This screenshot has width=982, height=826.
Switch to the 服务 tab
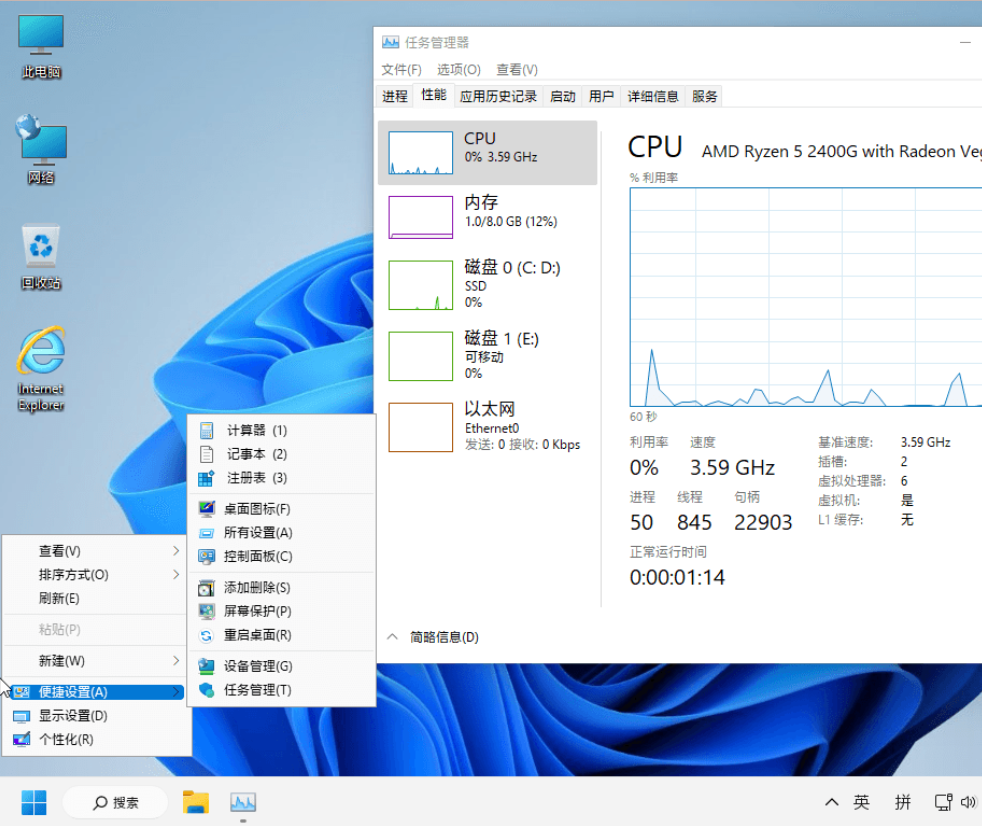point(705,96)
